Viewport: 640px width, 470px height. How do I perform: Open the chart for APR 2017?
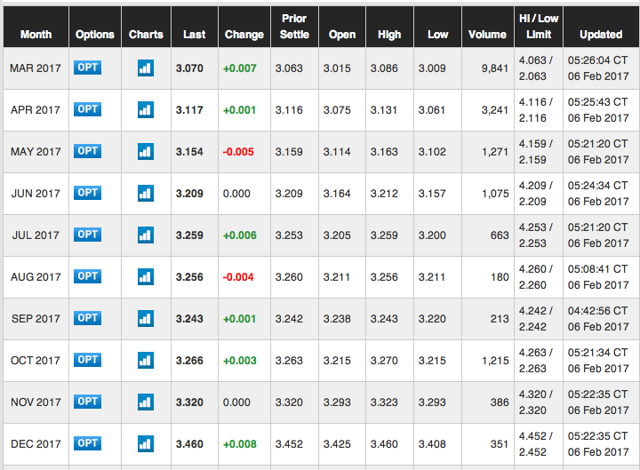click(x=146, y=110)
